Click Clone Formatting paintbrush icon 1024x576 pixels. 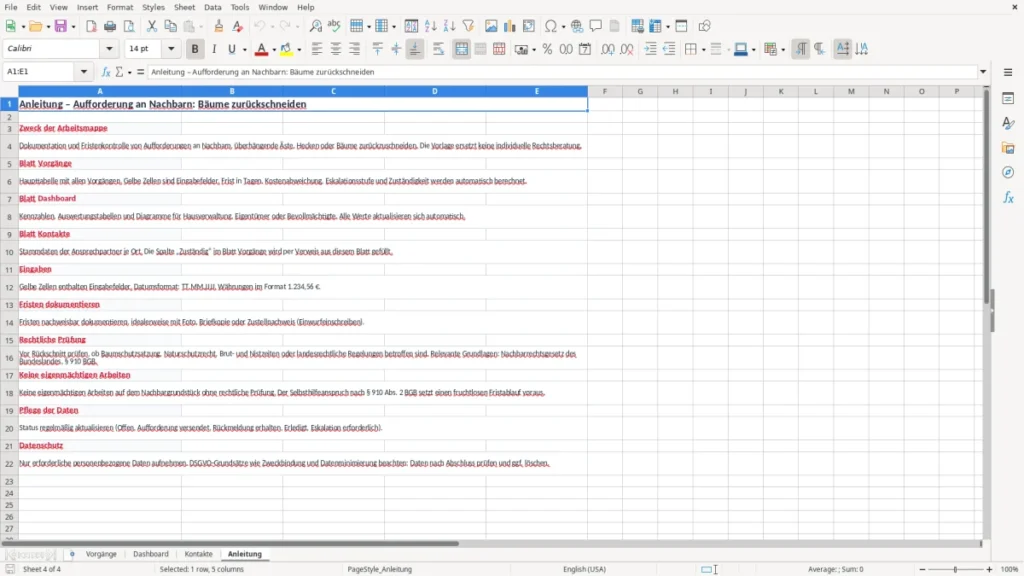coord(219,26)
